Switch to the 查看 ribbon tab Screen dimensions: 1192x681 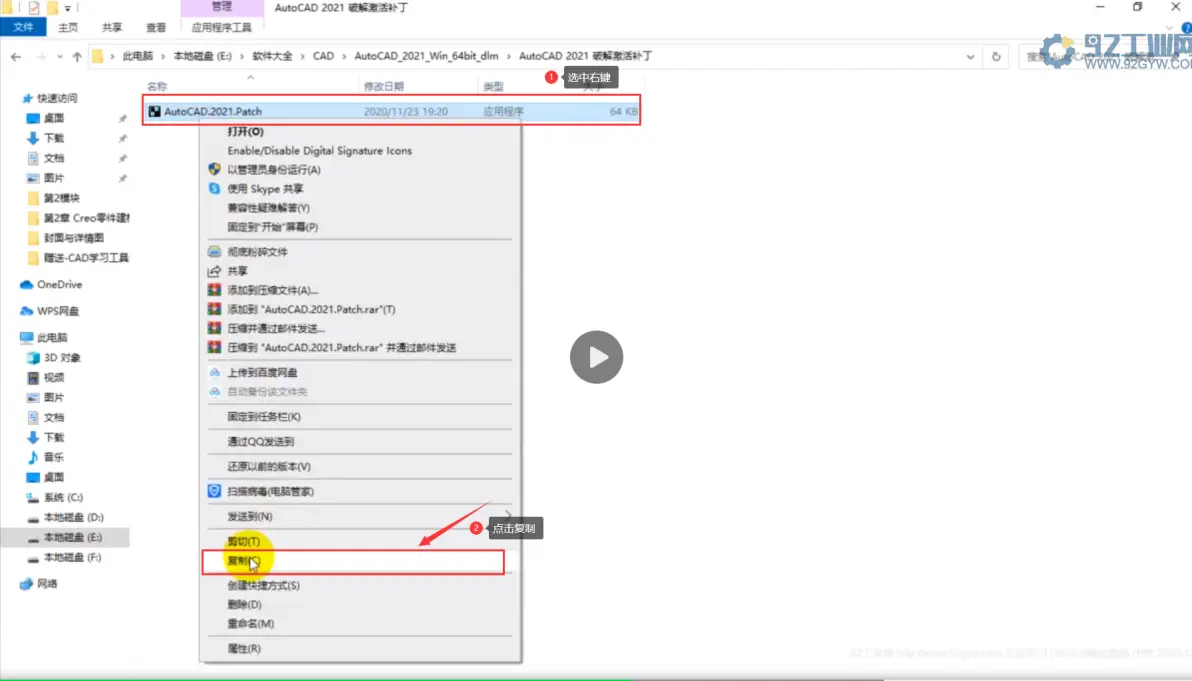click(x=156, y=27)
